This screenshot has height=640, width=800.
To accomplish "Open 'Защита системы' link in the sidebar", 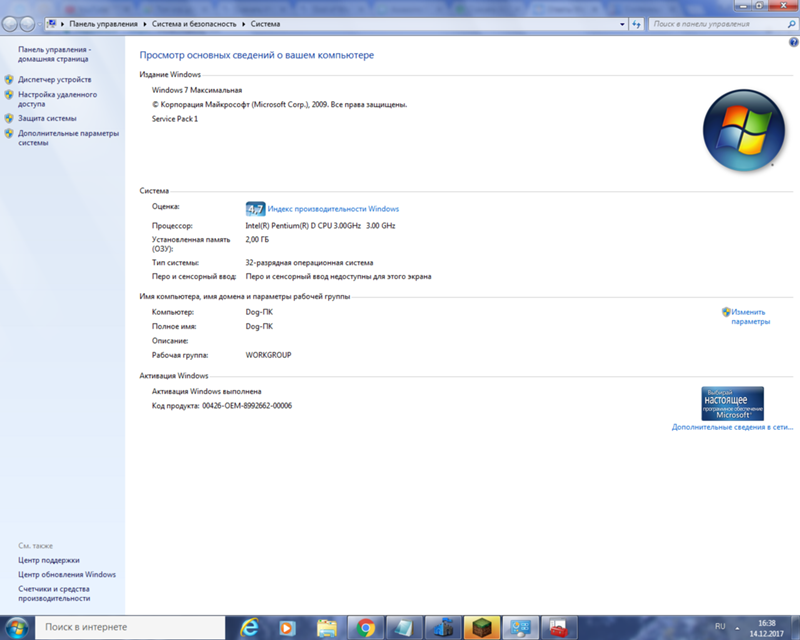I will pyautogui.click(x=47, y=118).
